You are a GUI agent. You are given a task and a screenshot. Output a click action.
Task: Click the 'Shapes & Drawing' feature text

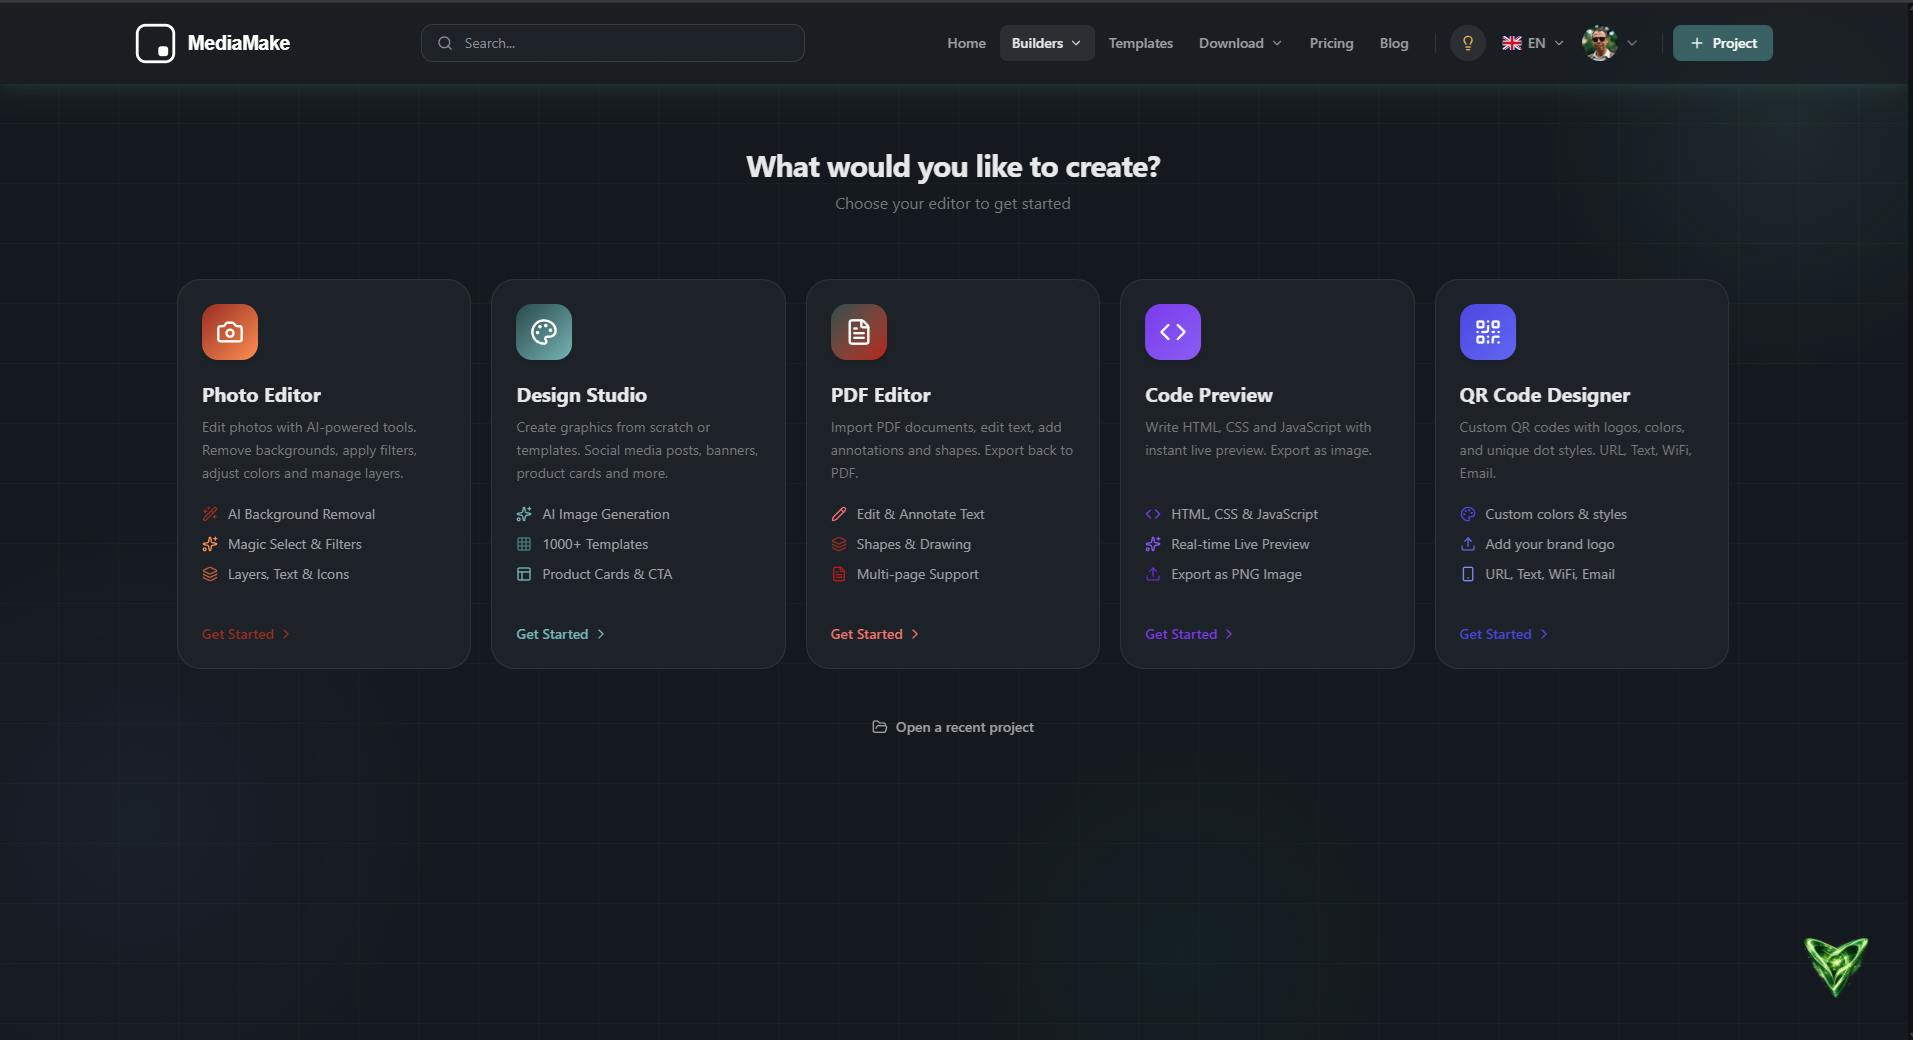[x=914, y=544]
